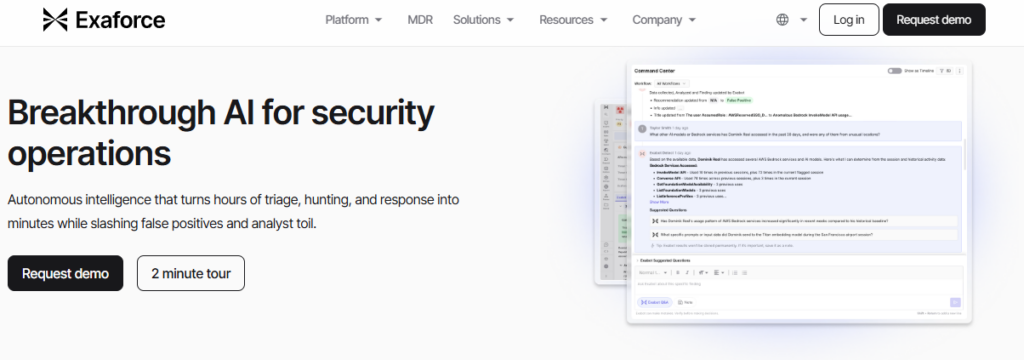Click Request demo in the header

click(934, 20)
